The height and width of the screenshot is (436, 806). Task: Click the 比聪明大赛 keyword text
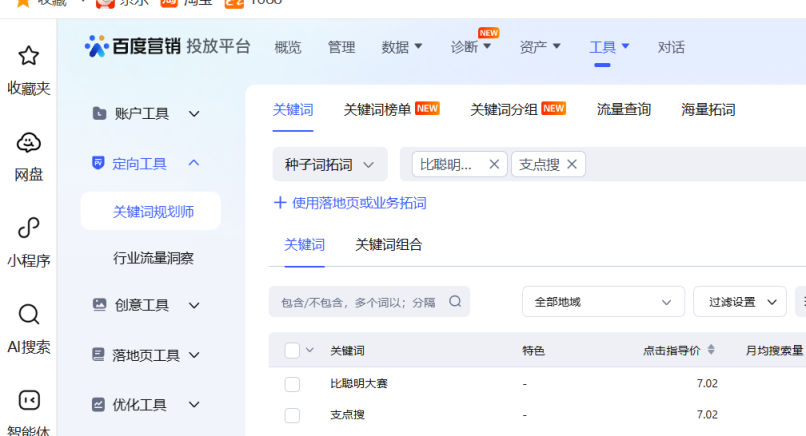tap(359, 384)
